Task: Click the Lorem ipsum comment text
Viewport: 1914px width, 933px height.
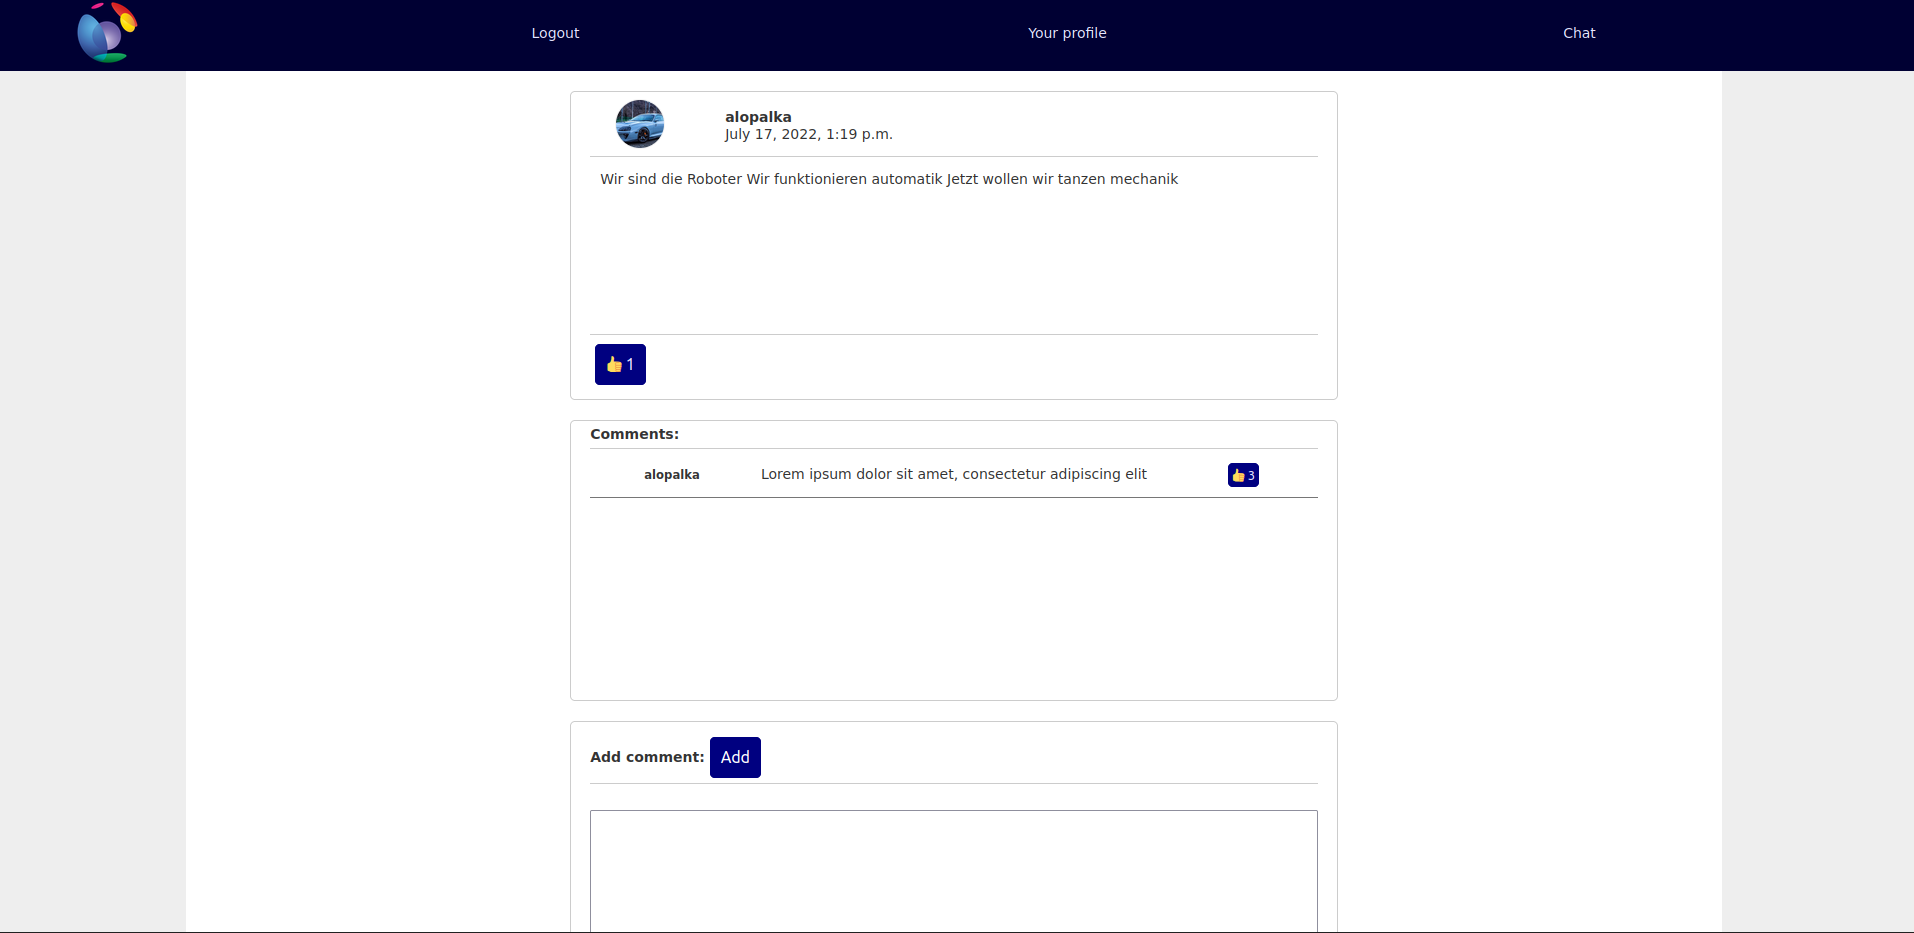Action: [x=954, y=474]
